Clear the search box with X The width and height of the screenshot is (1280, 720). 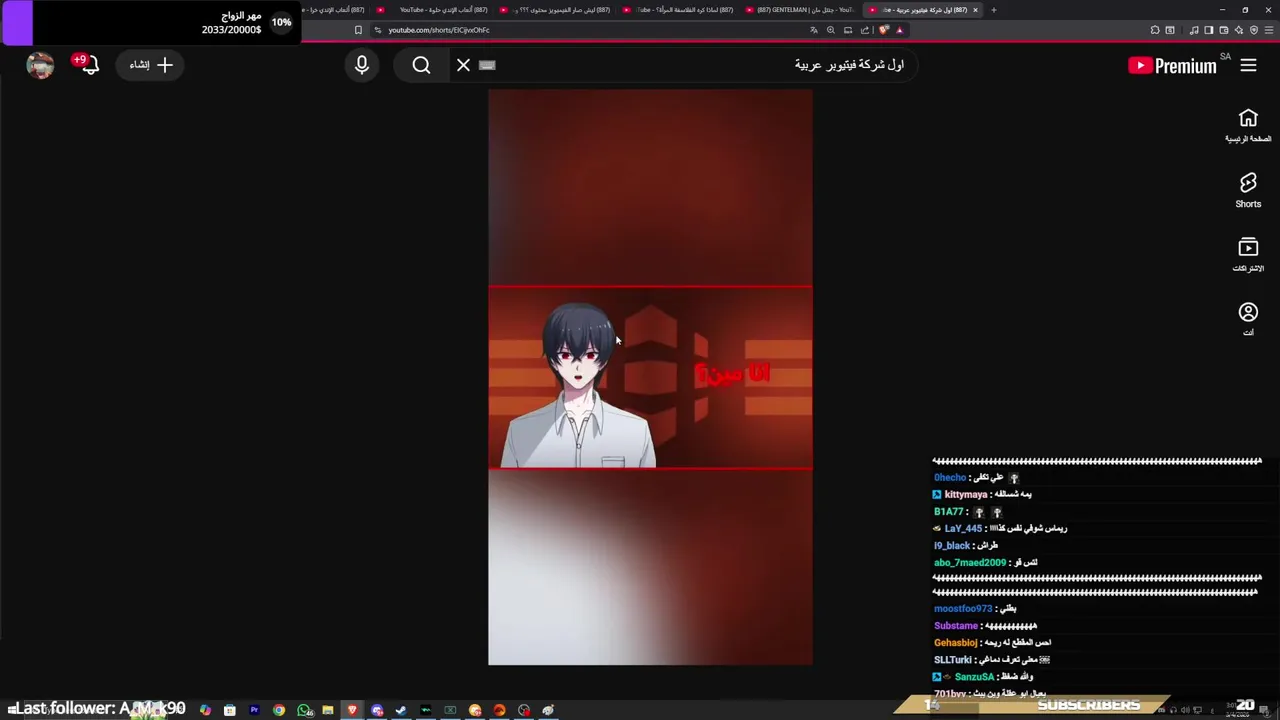point(463,65)
